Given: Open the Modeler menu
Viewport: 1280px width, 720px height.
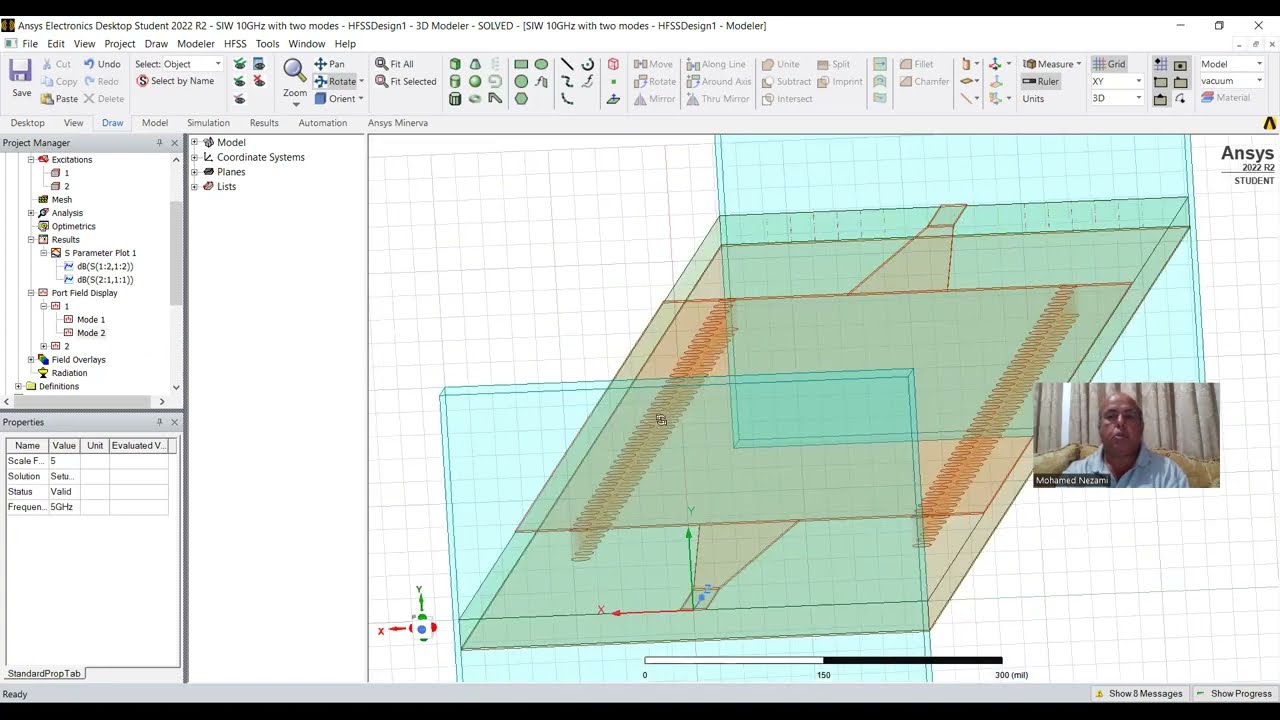Looking at the screenshot, I should coord(195,44).
